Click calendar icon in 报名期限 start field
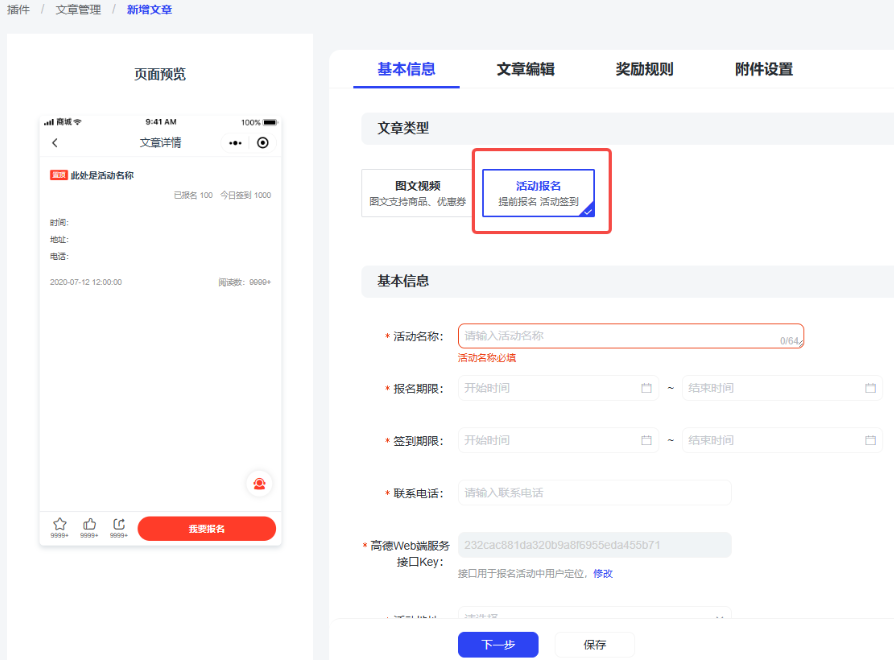Screen dimensions: 894x660 point(647,388)
